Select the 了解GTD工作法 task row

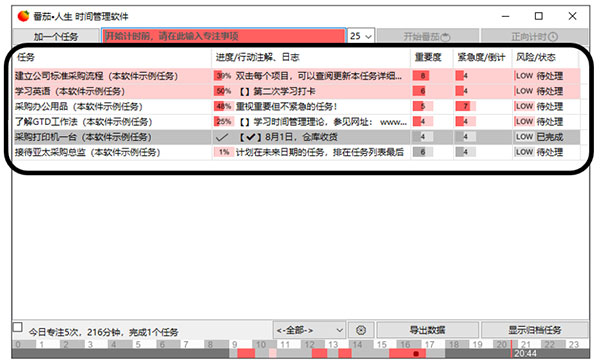pyautogui.click(x=297, y=122)
